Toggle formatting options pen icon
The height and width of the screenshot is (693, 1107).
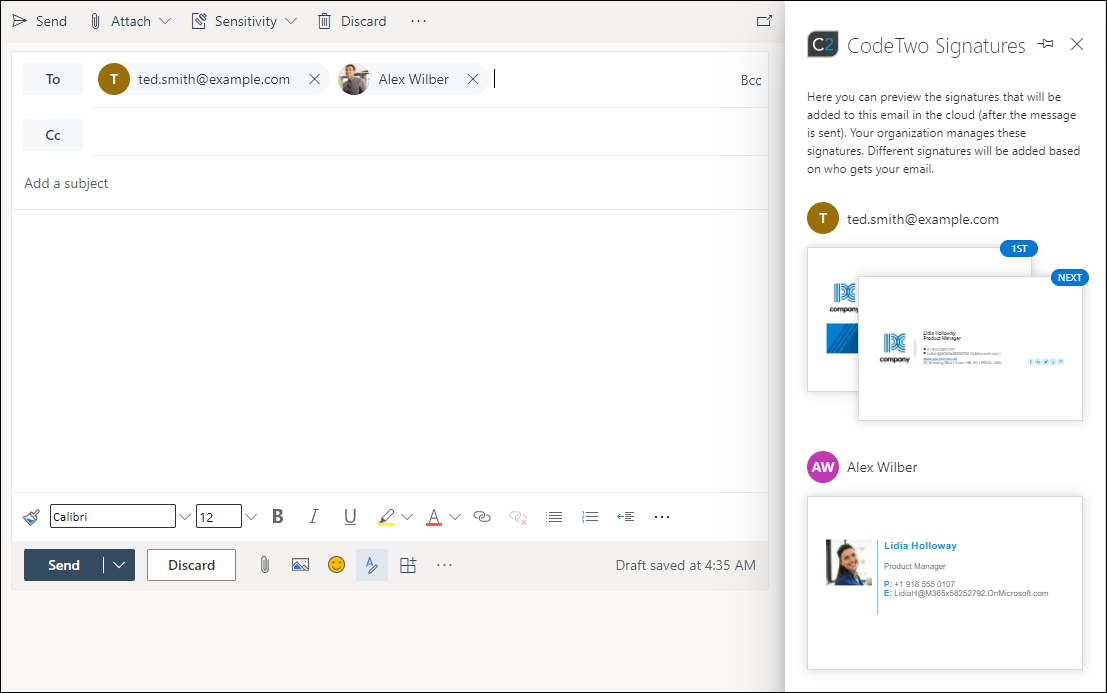coord(372,565)
